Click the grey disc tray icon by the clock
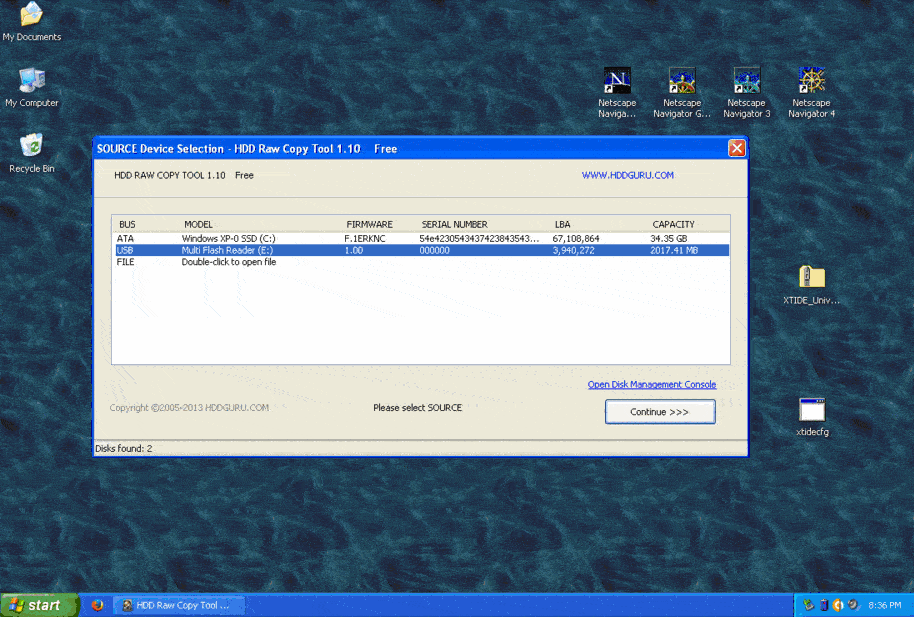This screenshot has width=914, height=617. 854,605
